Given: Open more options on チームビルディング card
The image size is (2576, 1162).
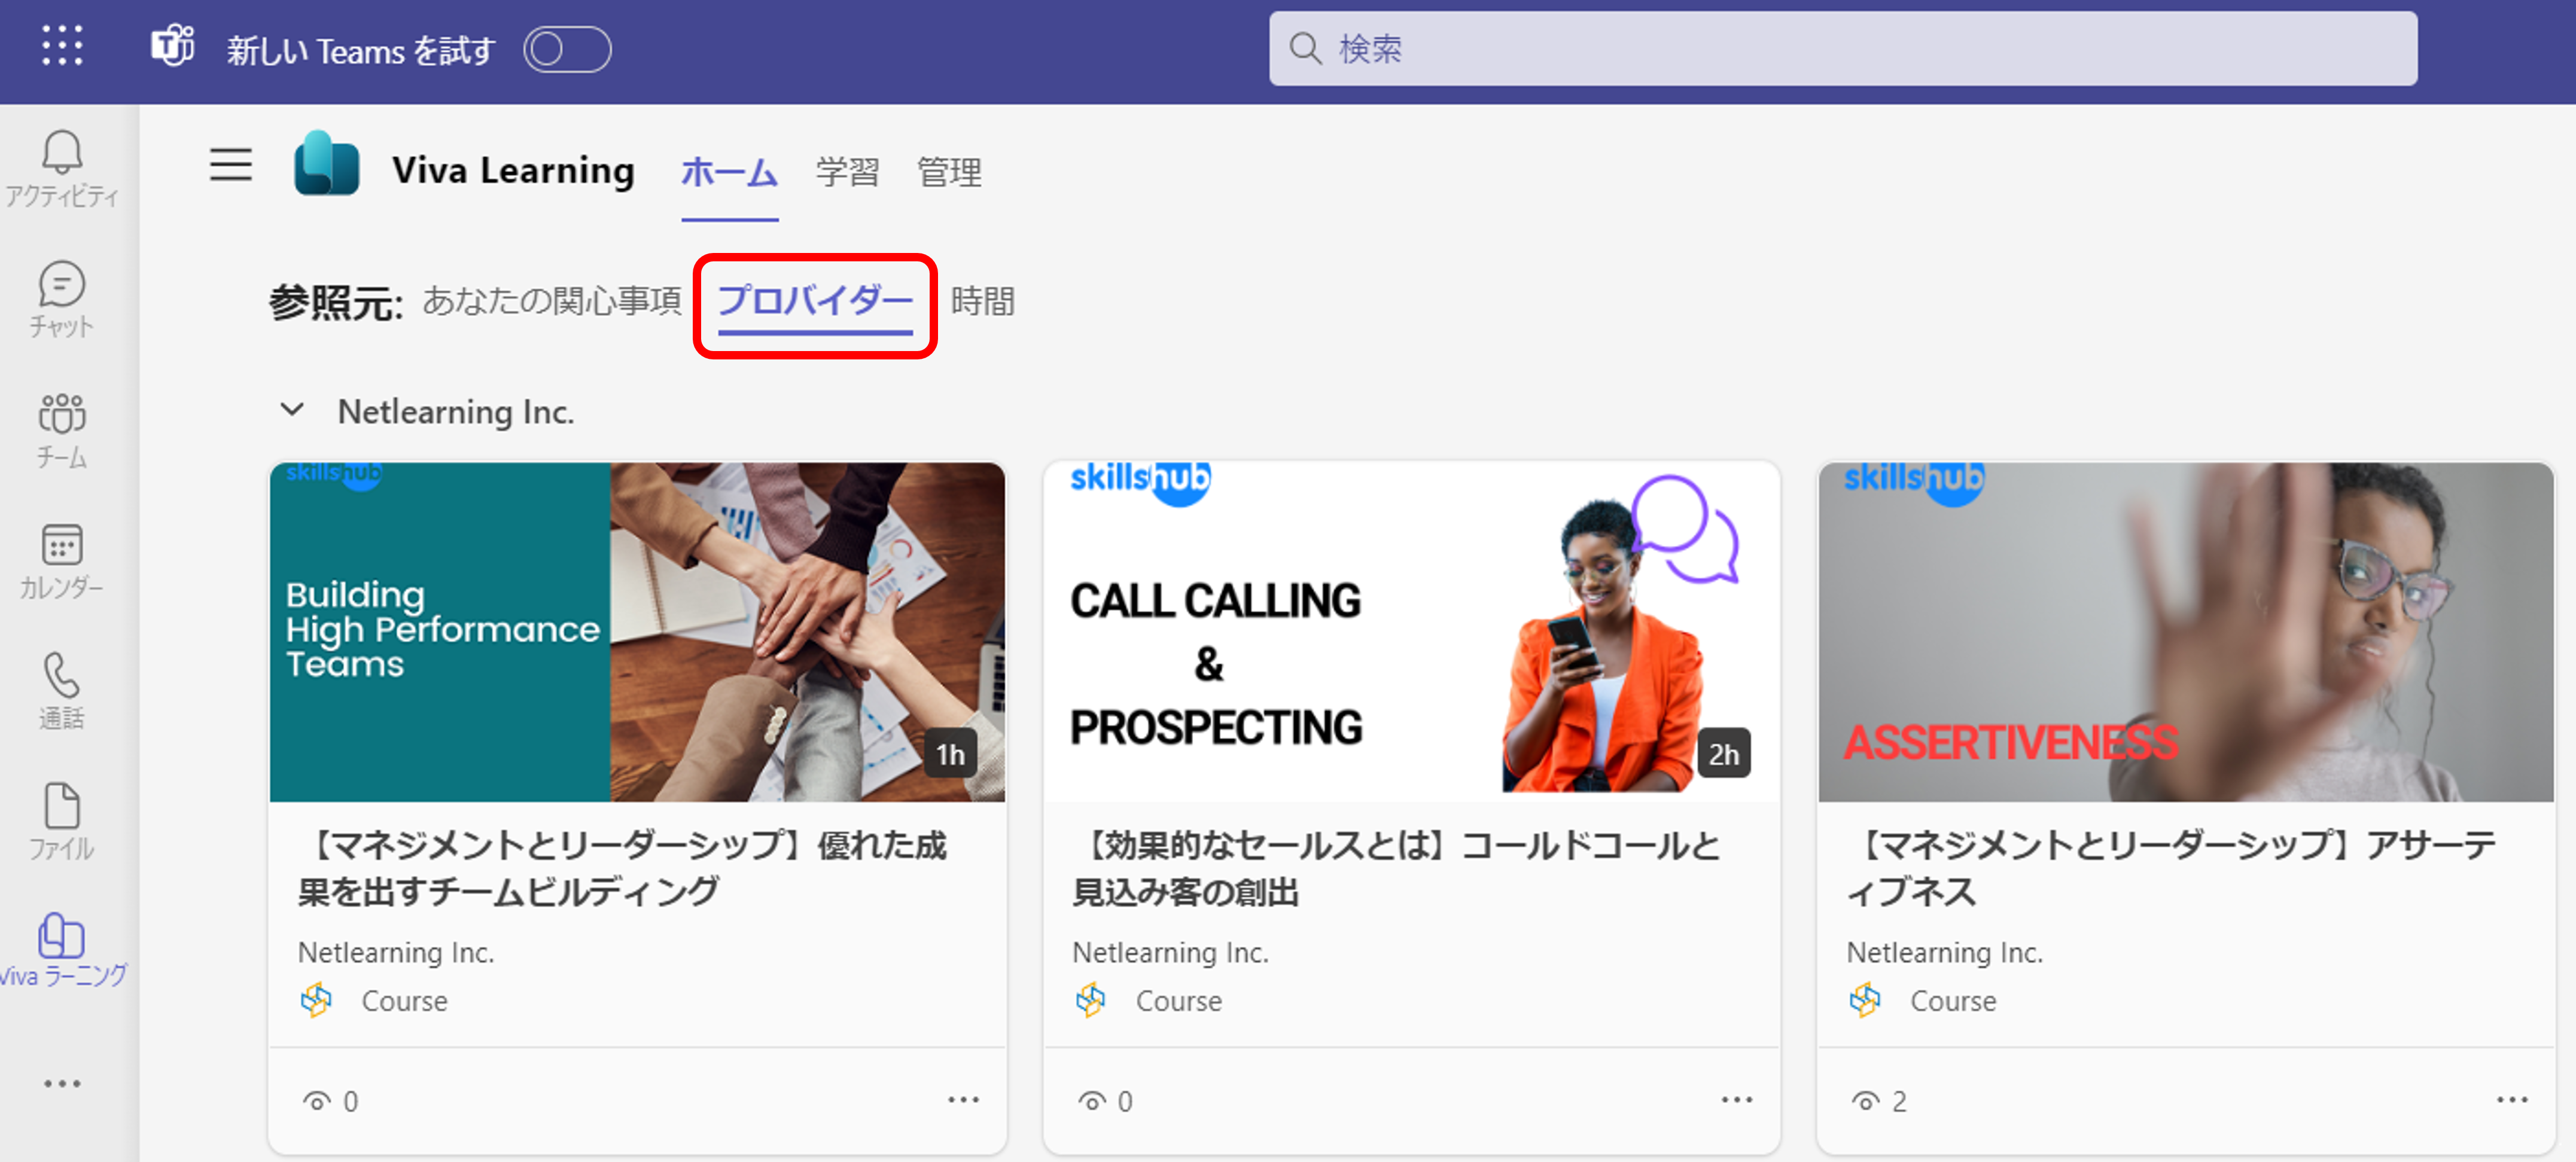Looking at the screenshot, I should 963,1099.
